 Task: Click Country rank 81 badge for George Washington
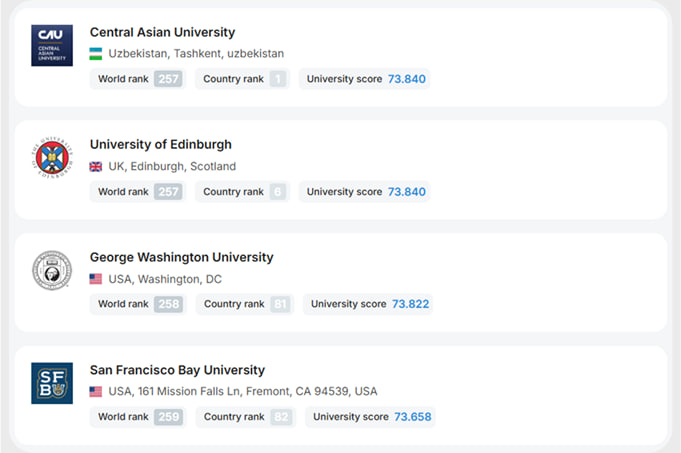click(x=280, y=304)
